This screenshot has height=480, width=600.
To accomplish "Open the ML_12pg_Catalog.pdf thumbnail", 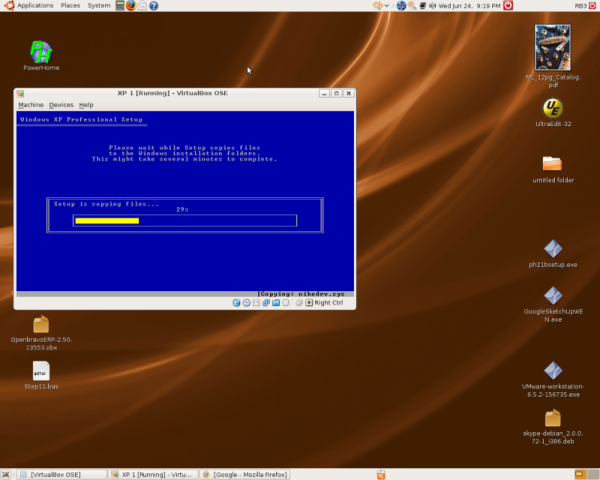I will click(x=553, y=47).
